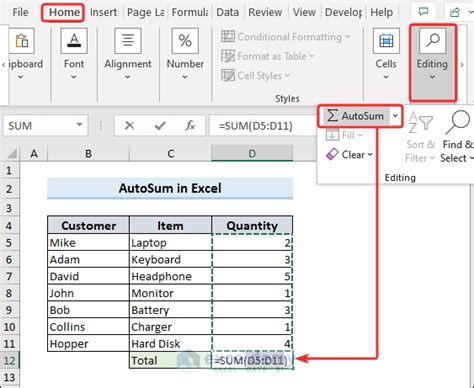Select the Headphone cell
Image resolution: width=474 pixels, height=388 pixels.
[x=170, y=276]
